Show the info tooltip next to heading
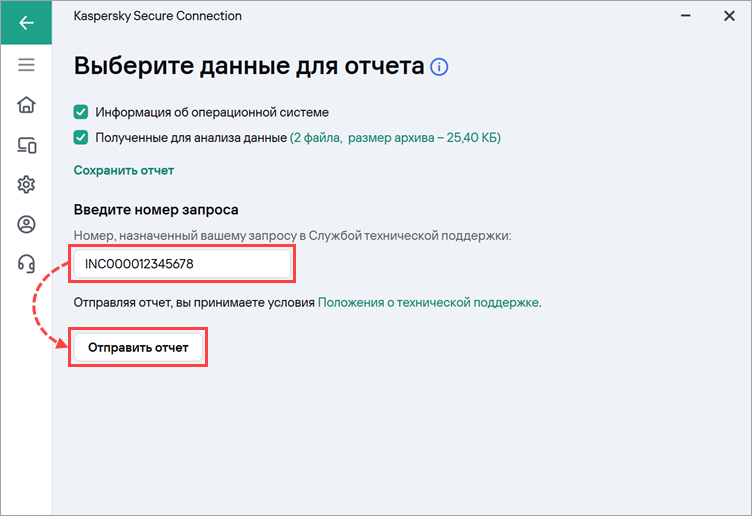The image size is (752, 516). click(439, 67)
